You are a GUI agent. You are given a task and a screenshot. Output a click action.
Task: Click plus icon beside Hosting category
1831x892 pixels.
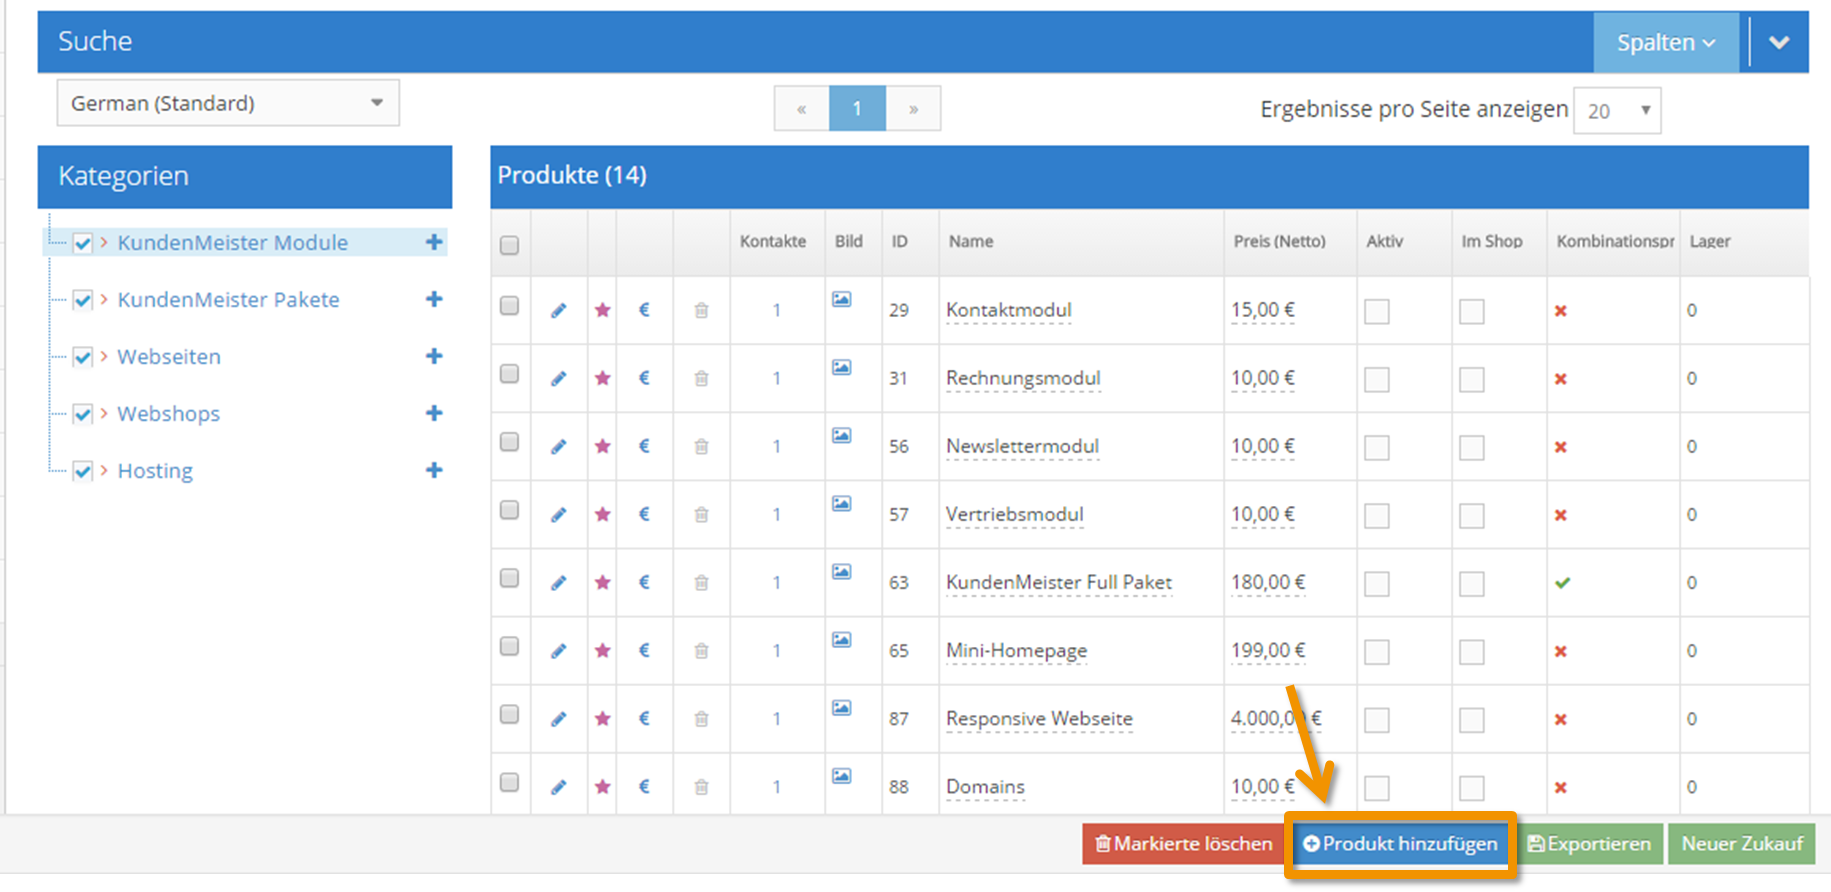tap(434, 470)
